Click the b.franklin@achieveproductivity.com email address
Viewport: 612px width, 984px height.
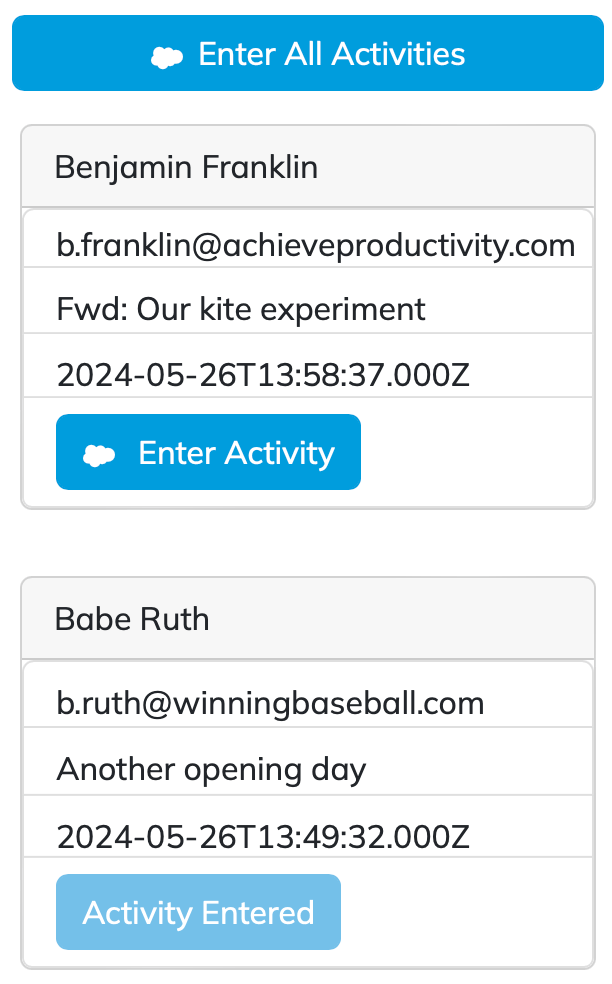point(316,245)
